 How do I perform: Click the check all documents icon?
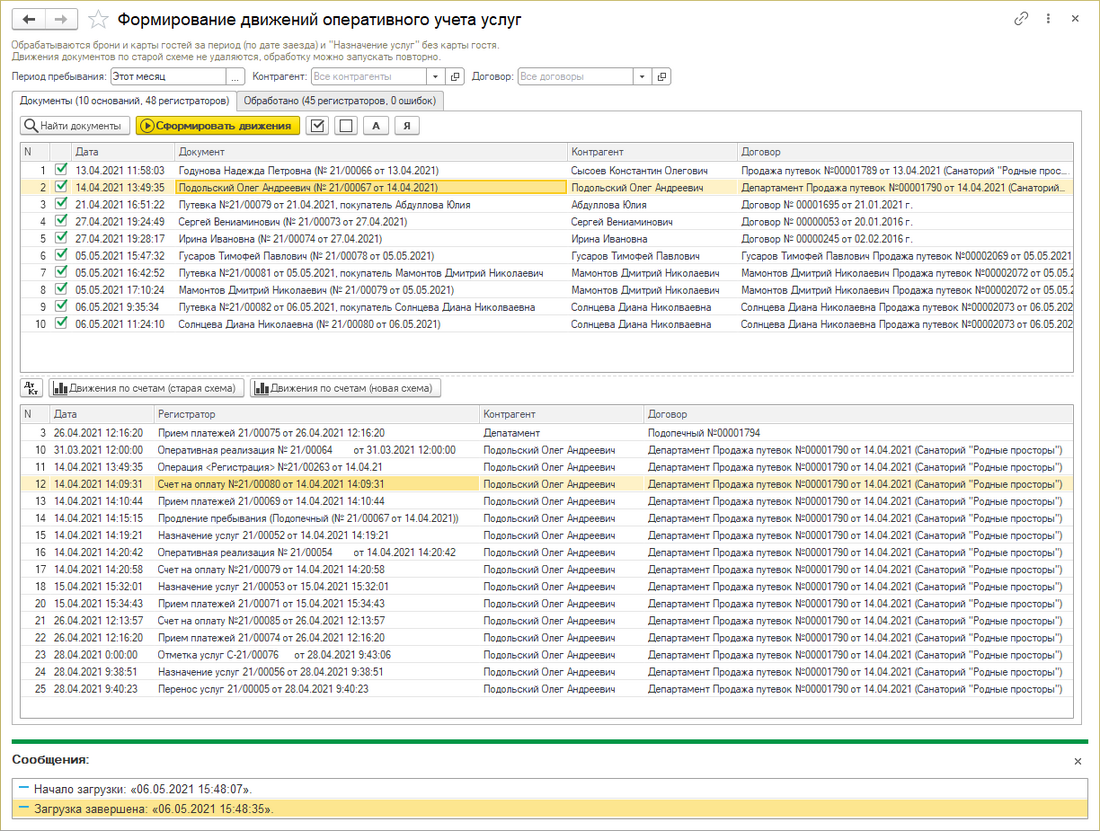point(318,126)
